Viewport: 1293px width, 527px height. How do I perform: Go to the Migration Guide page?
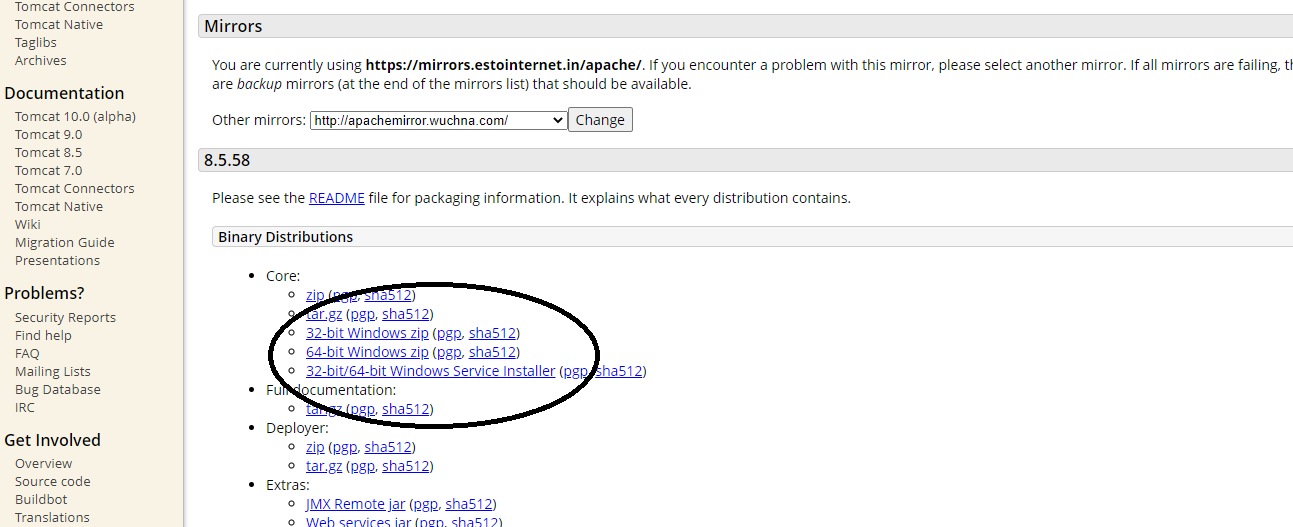tap(65, 242)
